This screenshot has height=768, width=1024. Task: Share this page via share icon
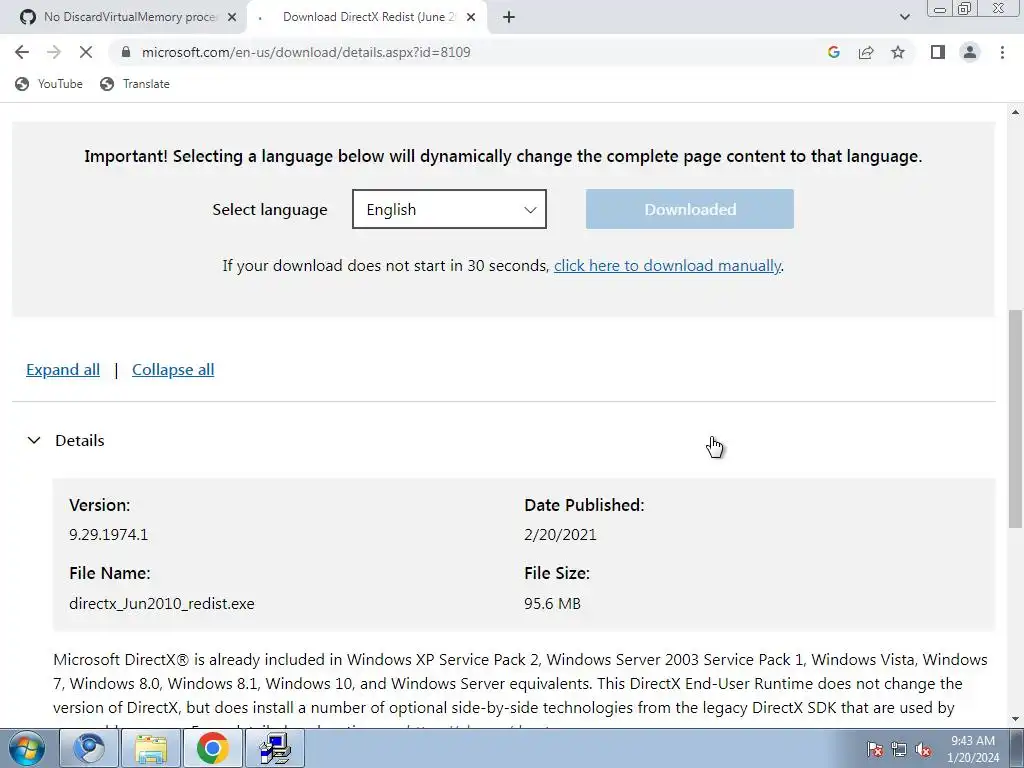point(866,52)
